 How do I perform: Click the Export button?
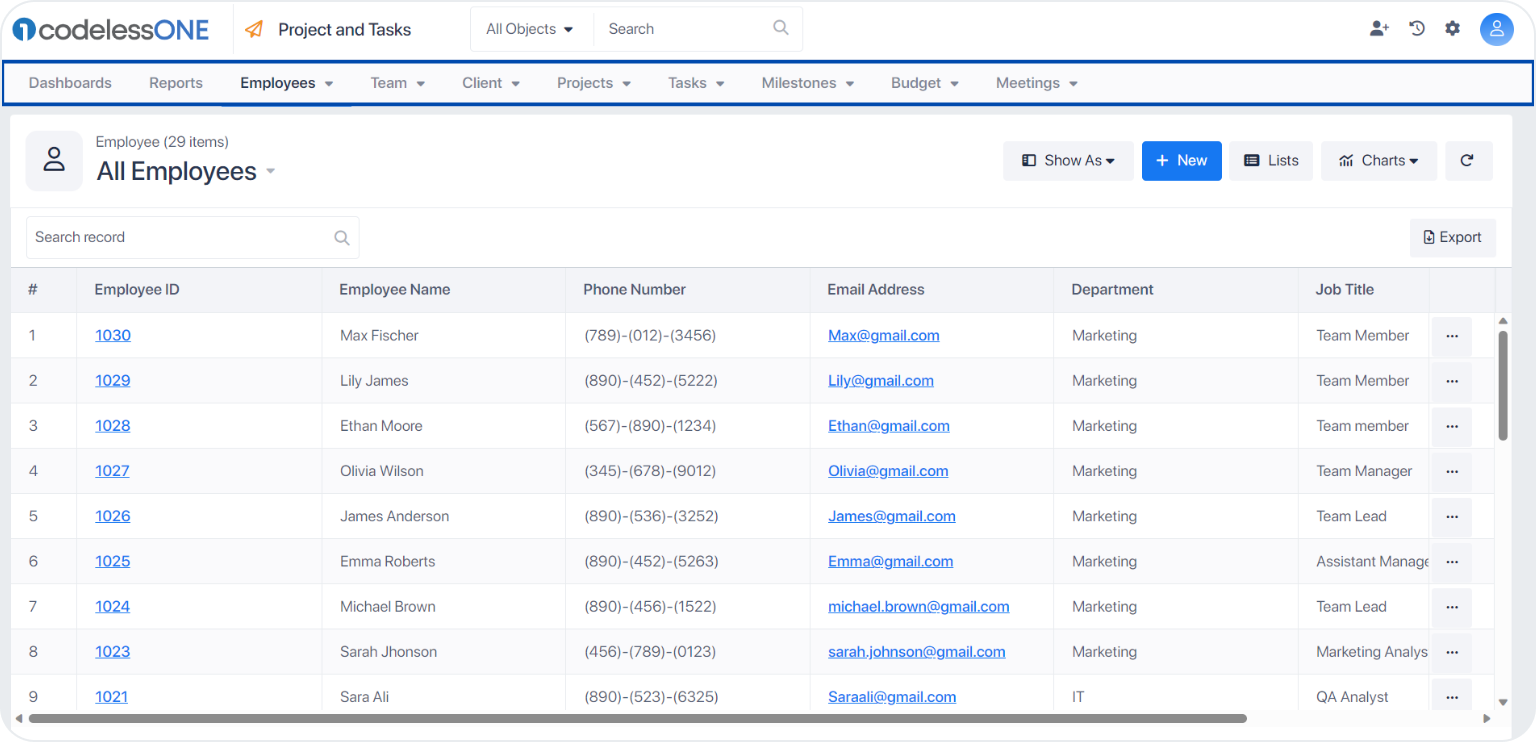pos(1453,238)
